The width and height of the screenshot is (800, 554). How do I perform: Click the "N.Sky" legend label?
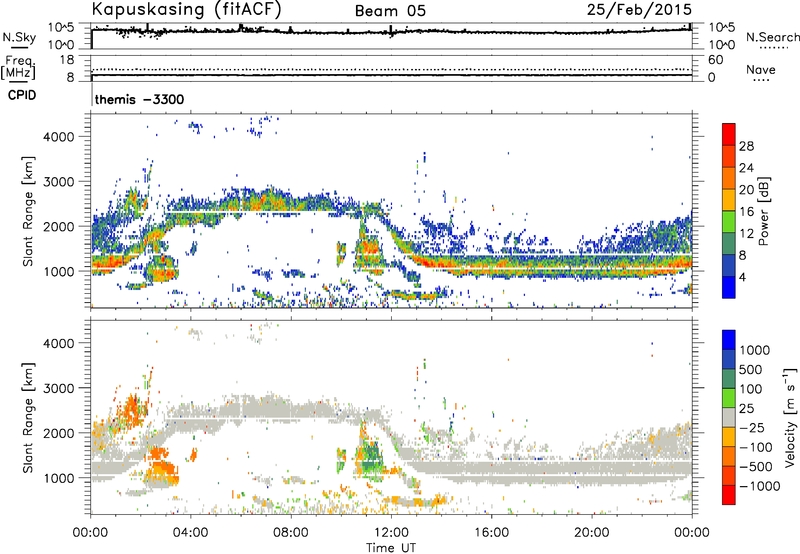click(19, 37)
